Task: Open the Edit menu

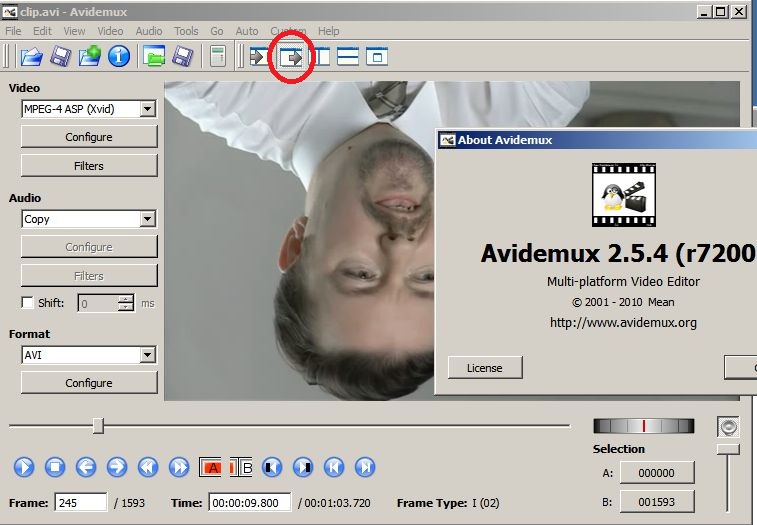Action: [x=42, y=31]
